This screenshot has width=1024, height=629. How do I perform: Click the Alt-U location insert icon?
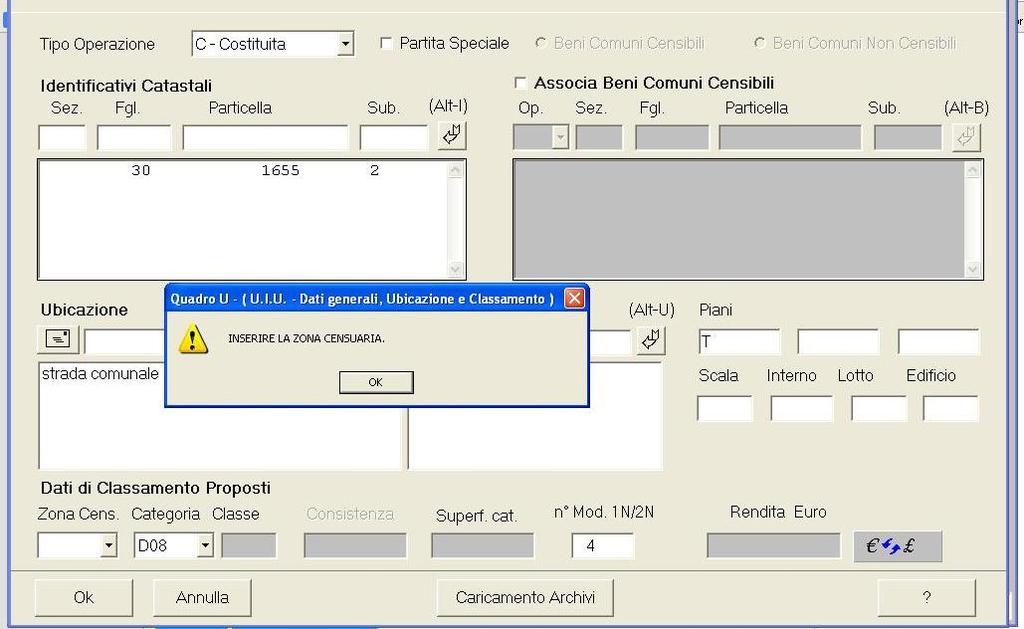point(651,341)
